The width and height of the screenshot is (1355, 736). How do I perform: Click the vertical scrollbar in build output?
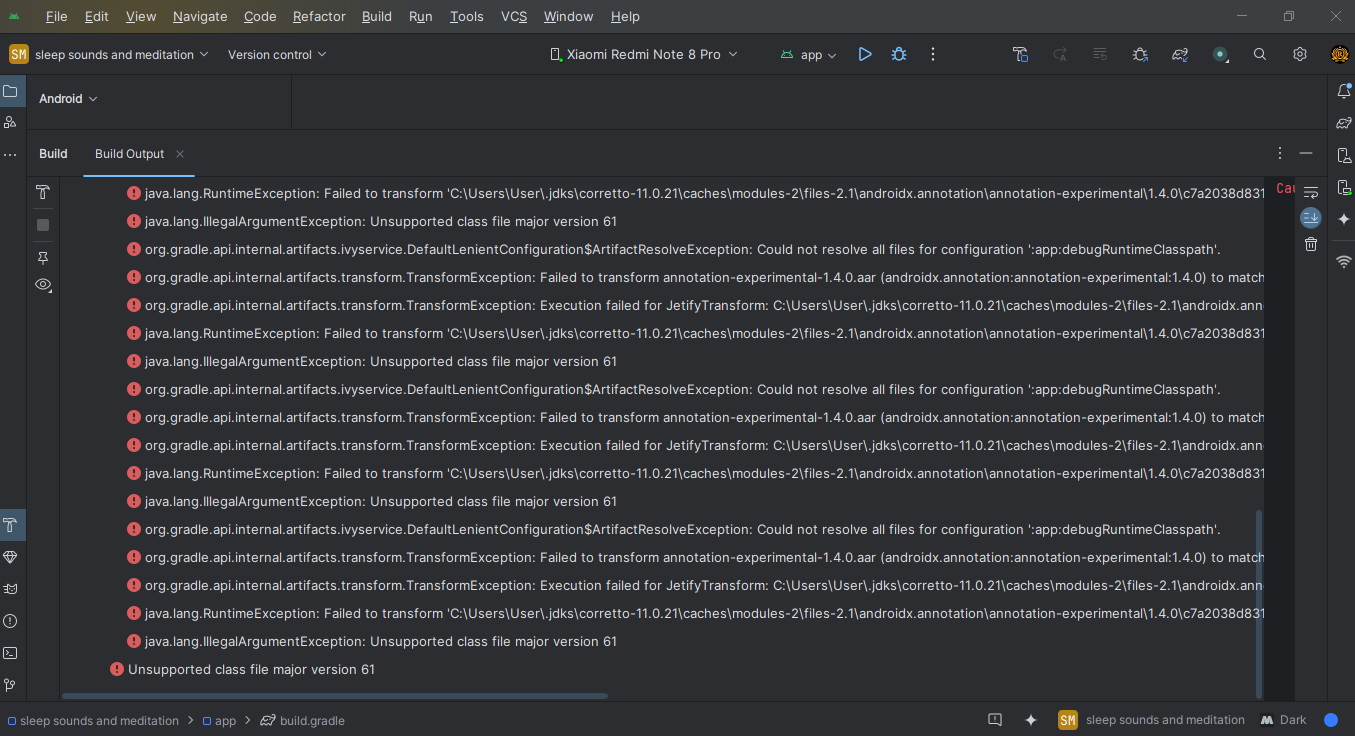pyautogui.click(x=1258, y=603)
